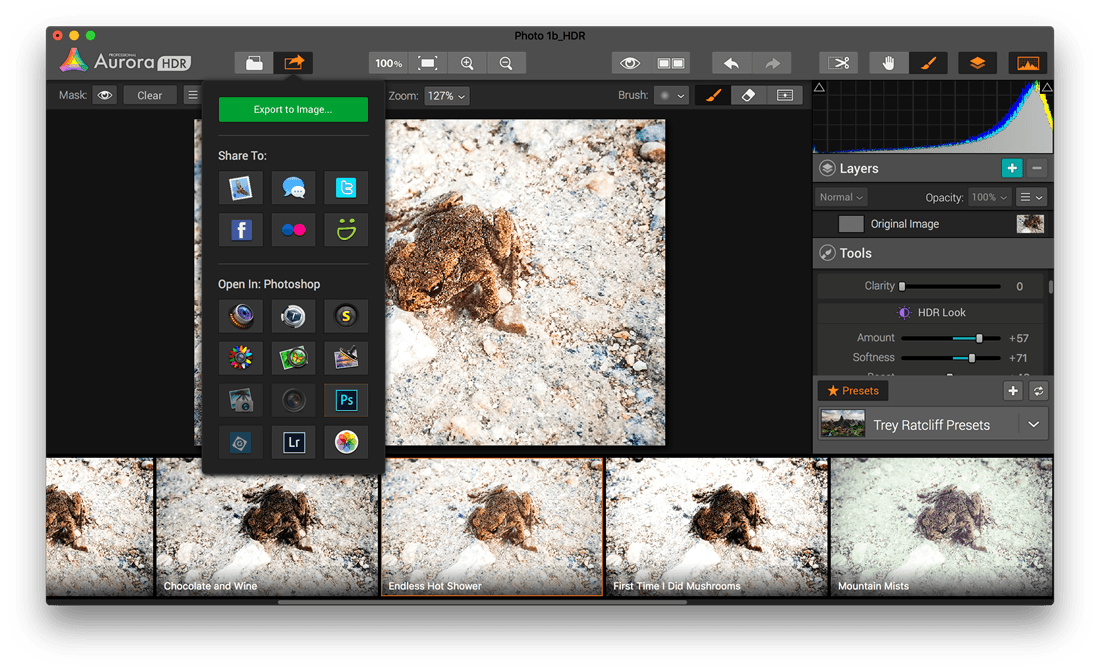This screenshot has height=671, width=1100.
Task: Expand the Trey Ratcliff Presets chevron
Action: coord(1033,425)
